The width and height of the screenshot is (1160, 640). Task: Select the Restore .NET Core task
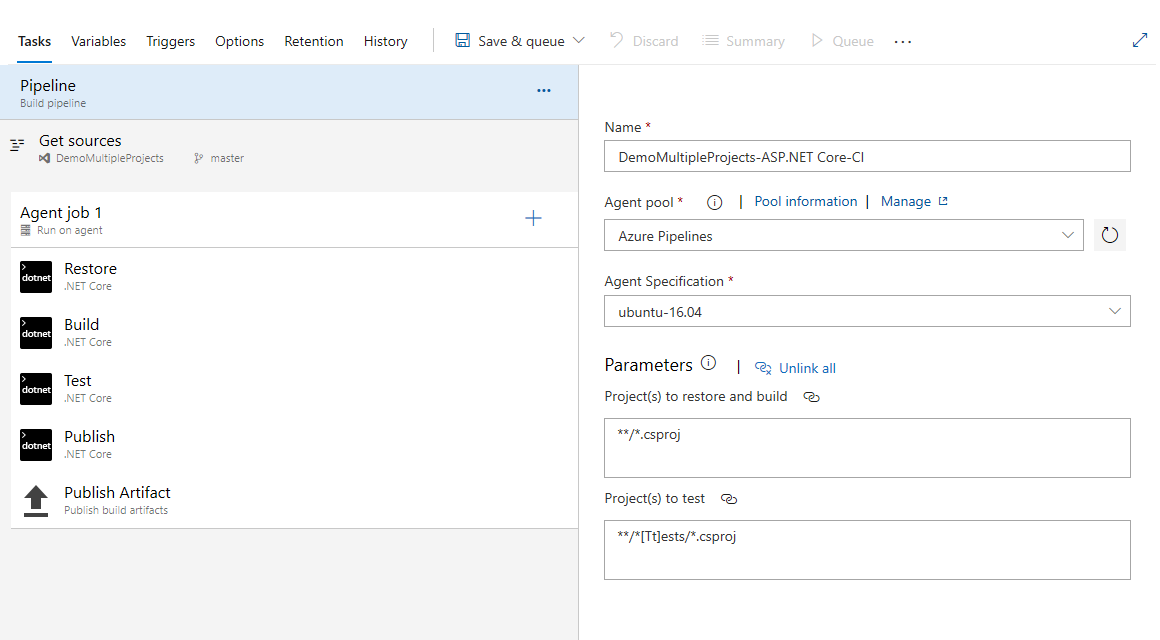(90, 276)
